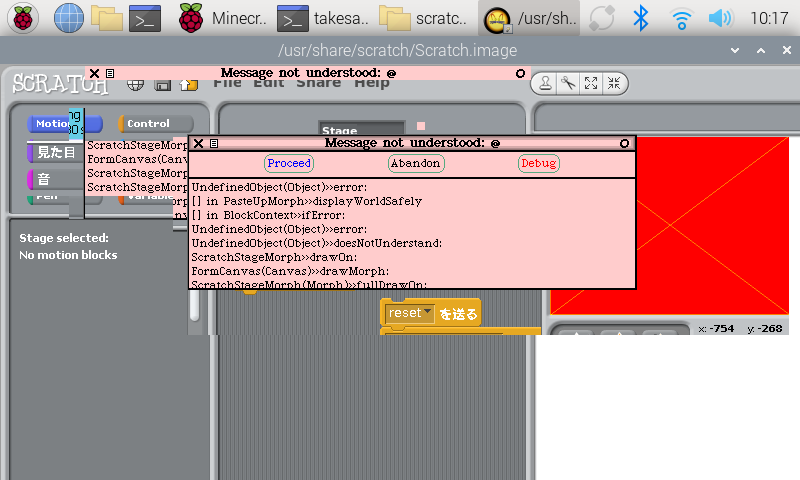Open the volume control icon
This screenshot has height=480, width=800.
(720, 18)
